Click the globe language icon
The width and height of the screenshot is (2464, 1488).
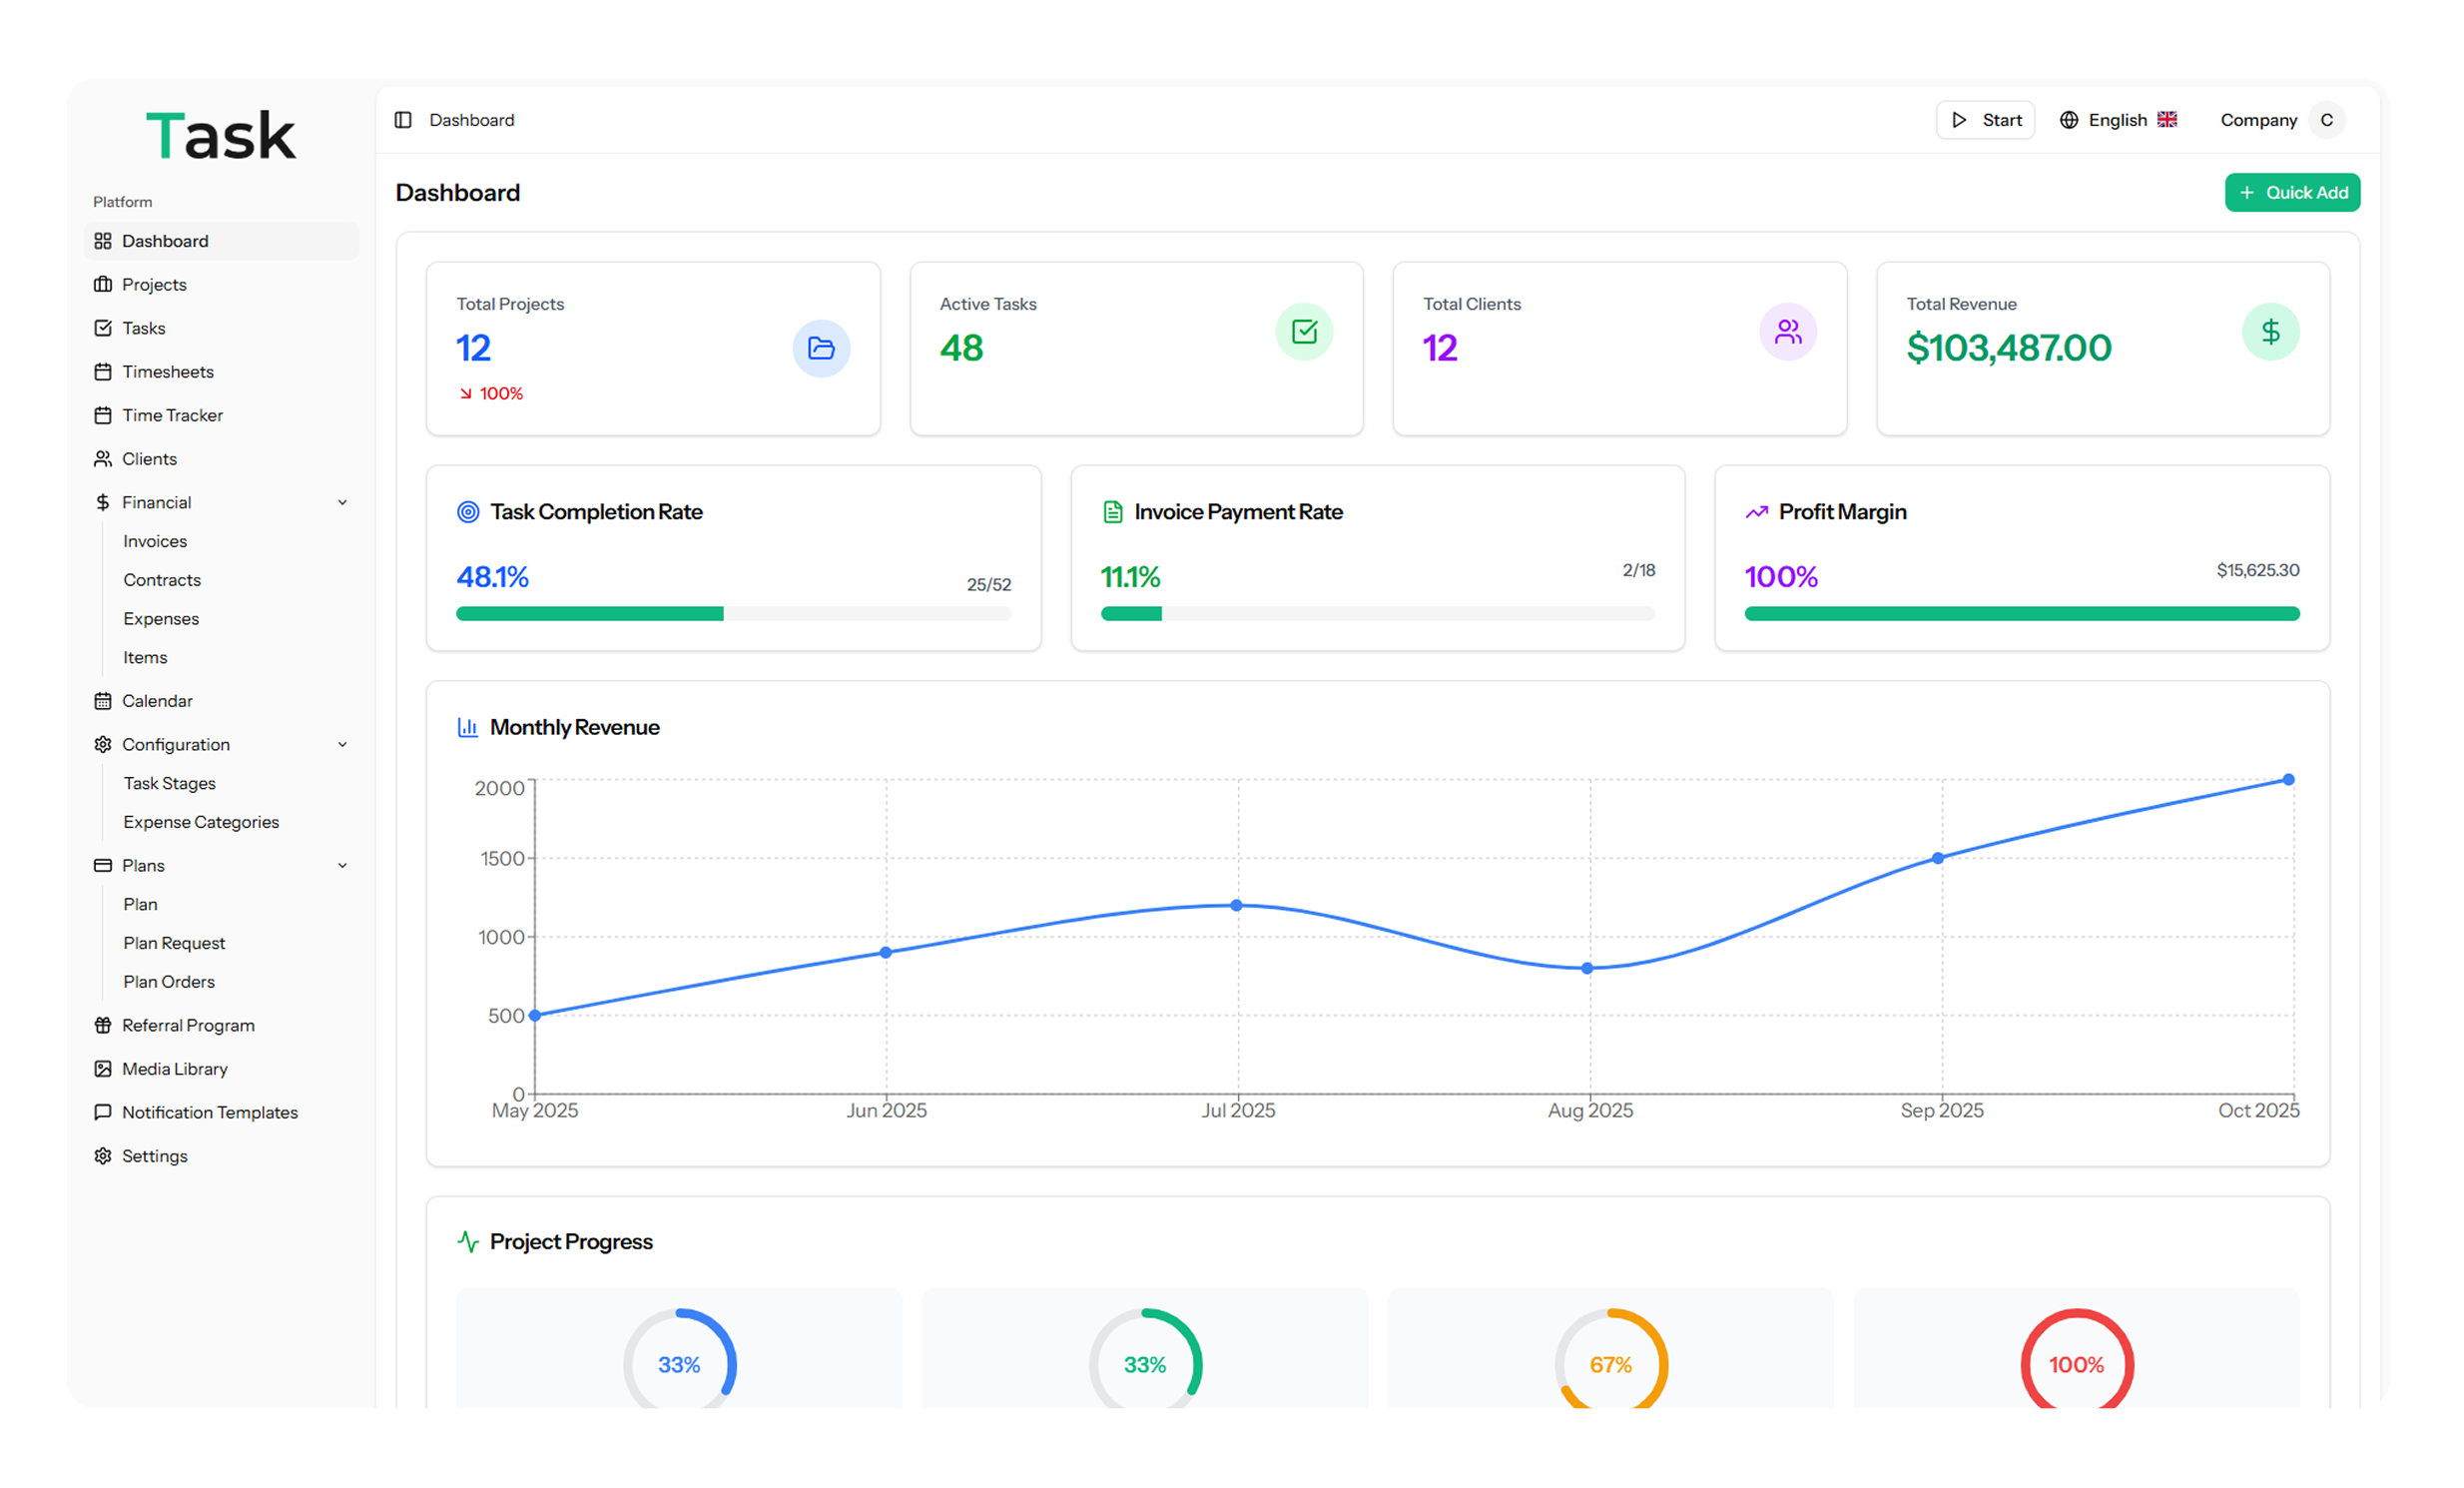(2068, 120)
